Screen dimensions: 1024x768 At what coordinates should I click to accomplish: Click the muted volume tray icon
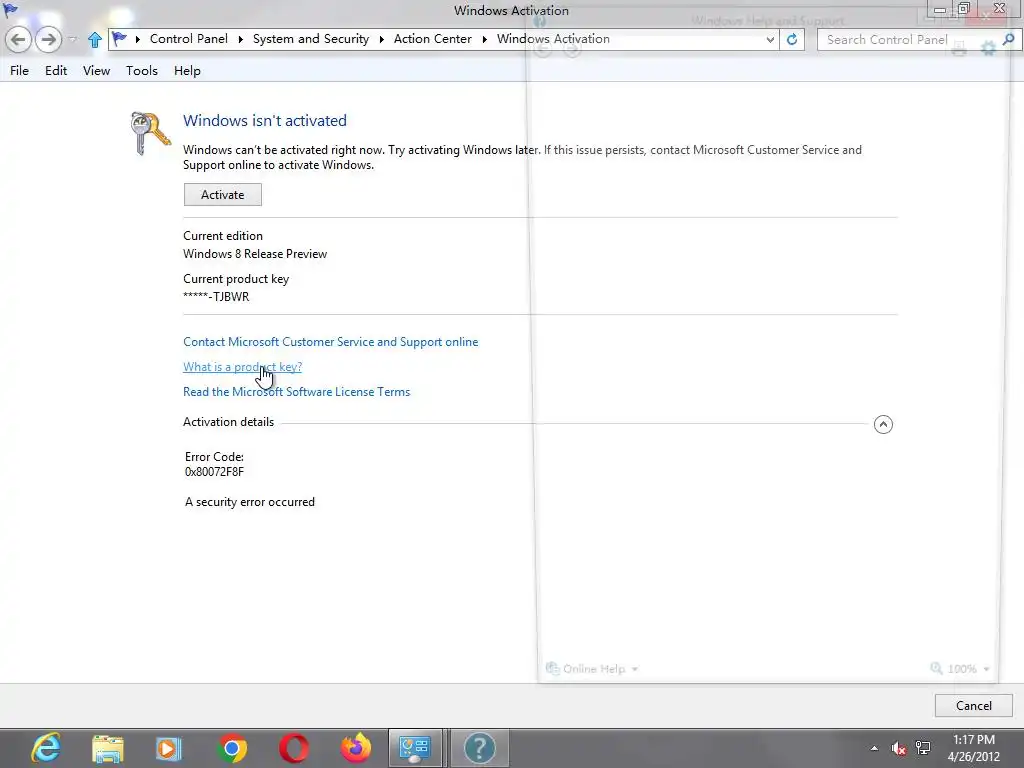(899, 748)
